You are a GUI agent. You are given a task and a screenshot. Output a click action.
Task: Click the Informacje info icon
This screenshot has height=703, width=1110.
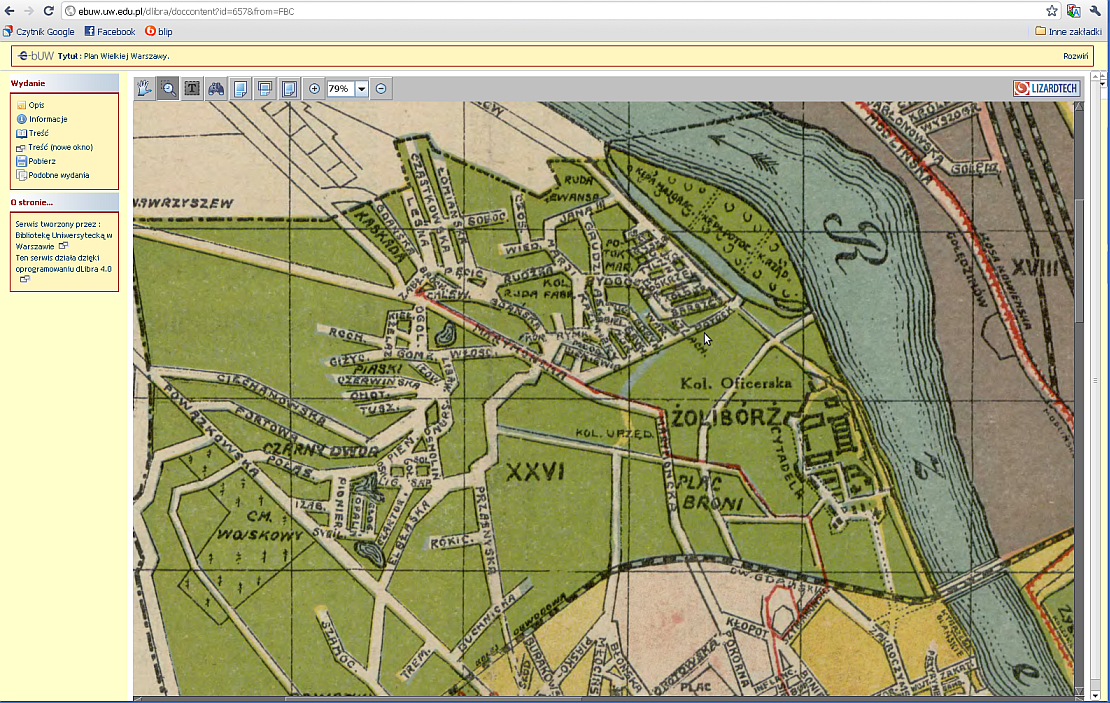pyautogui.click(x=21, y=119)
